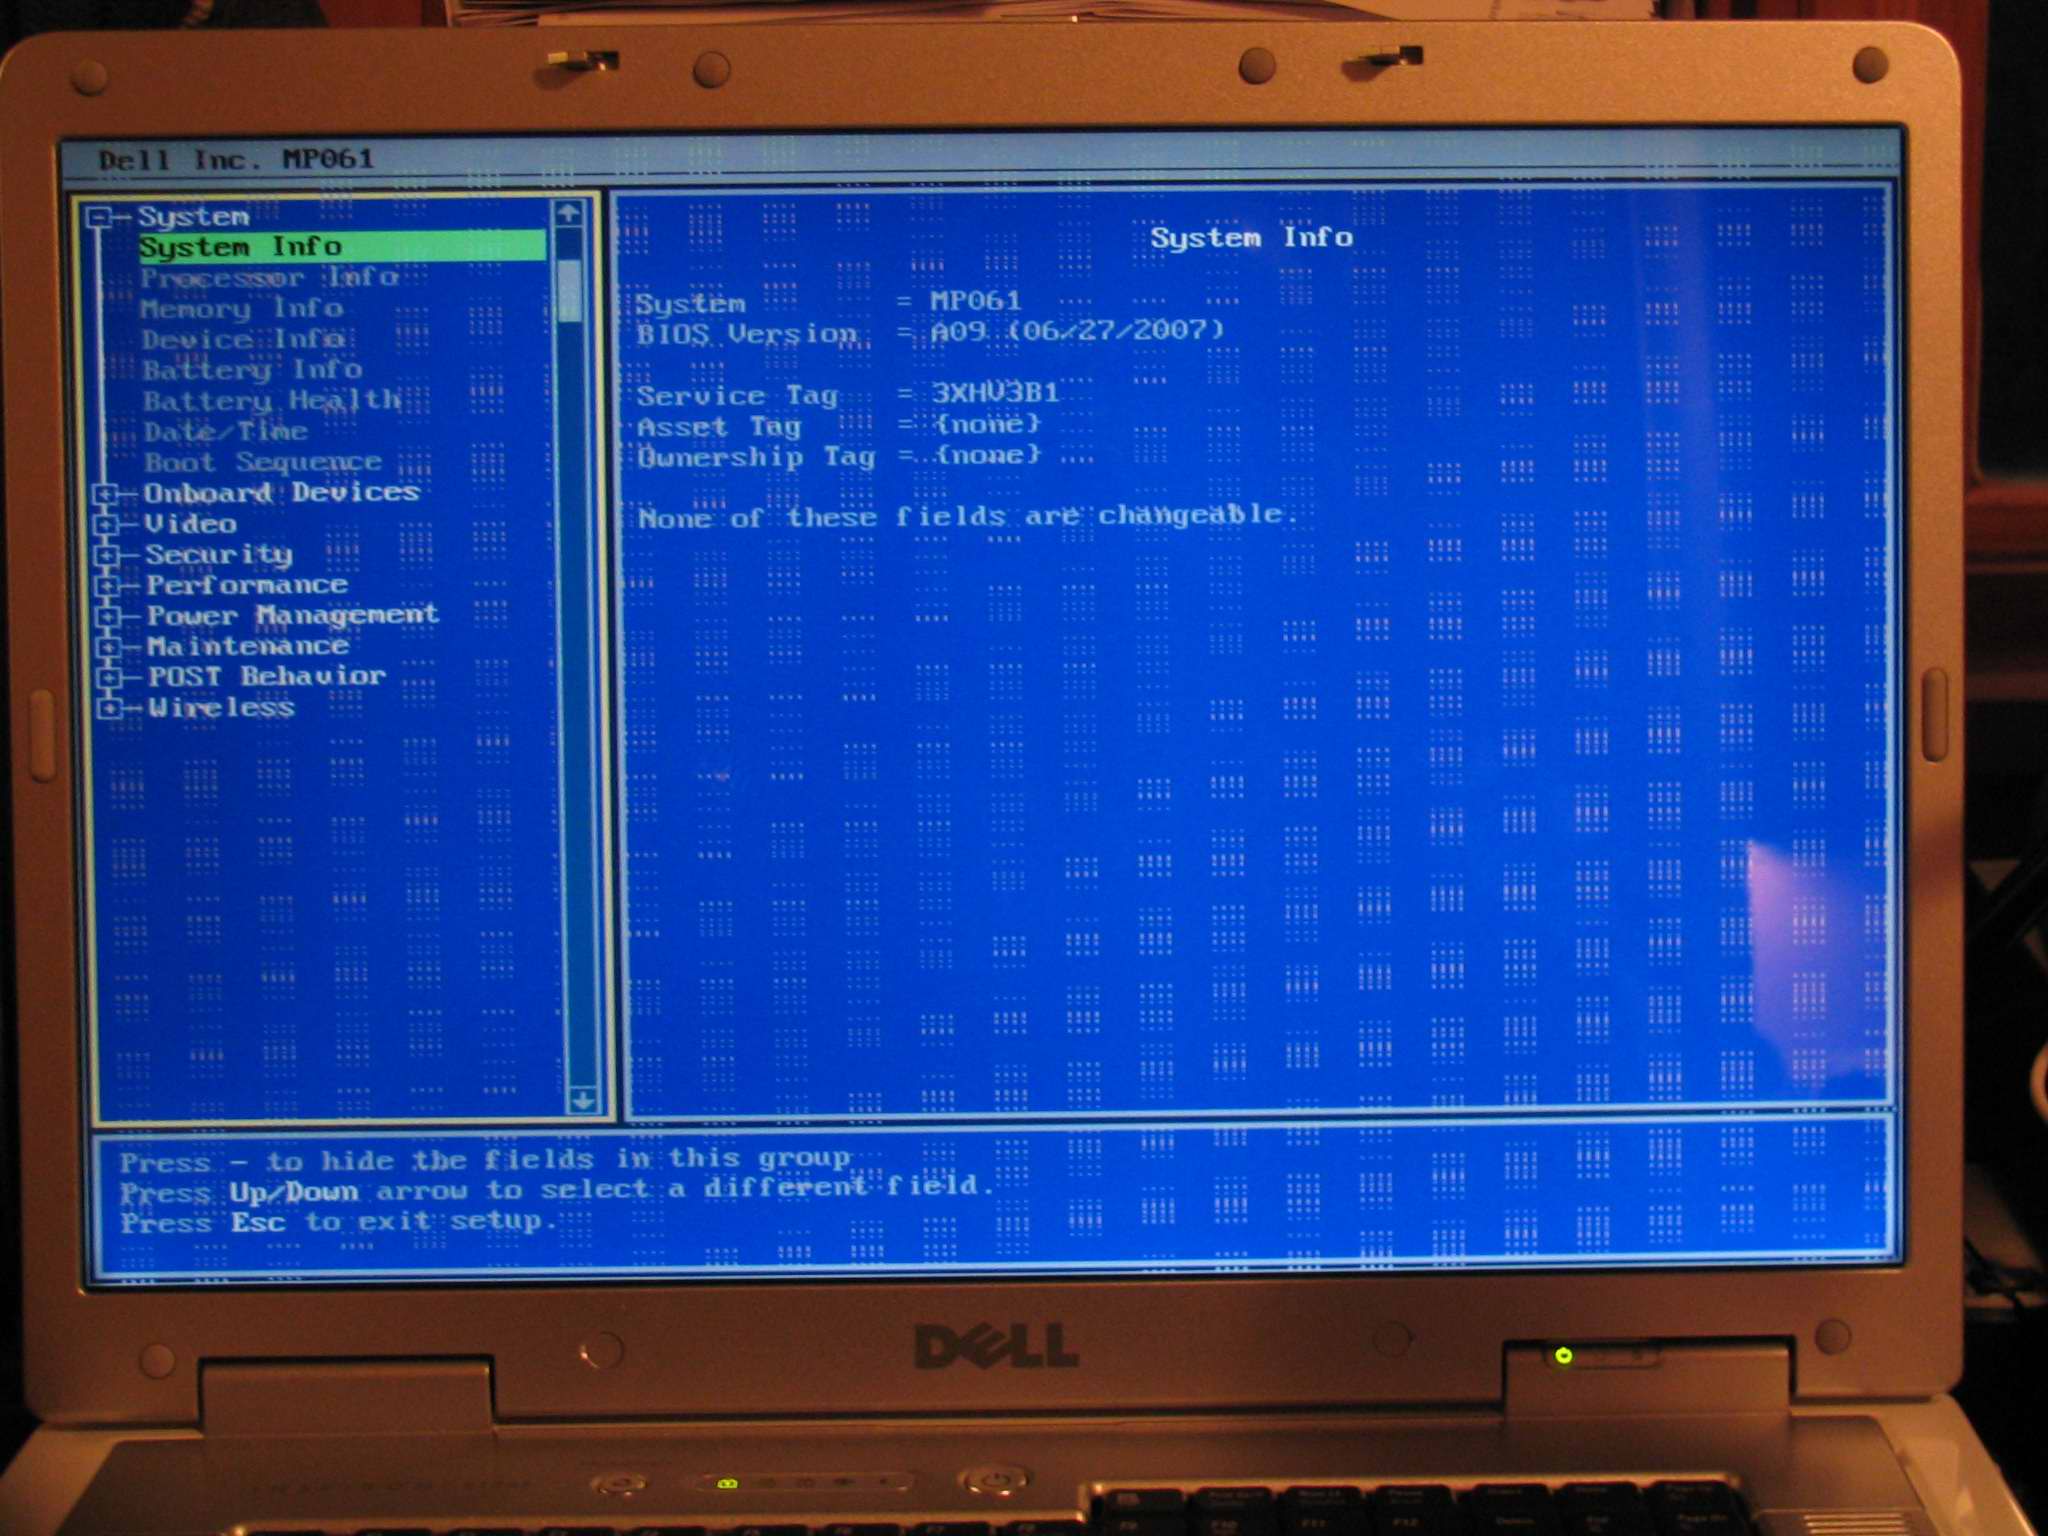This screenshot has height=1536, width=2048.
Task: Collapse the System tree group
Action: click(99, 217)
